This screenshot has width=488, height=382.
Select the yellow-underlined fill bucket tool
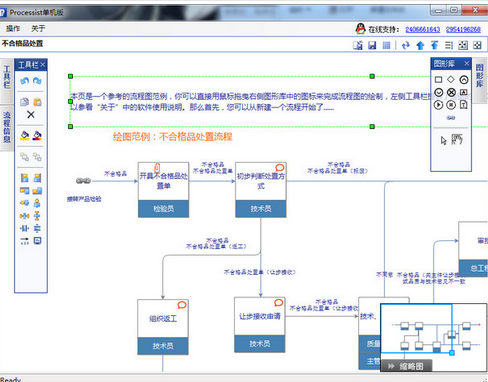tap(24, 135)
